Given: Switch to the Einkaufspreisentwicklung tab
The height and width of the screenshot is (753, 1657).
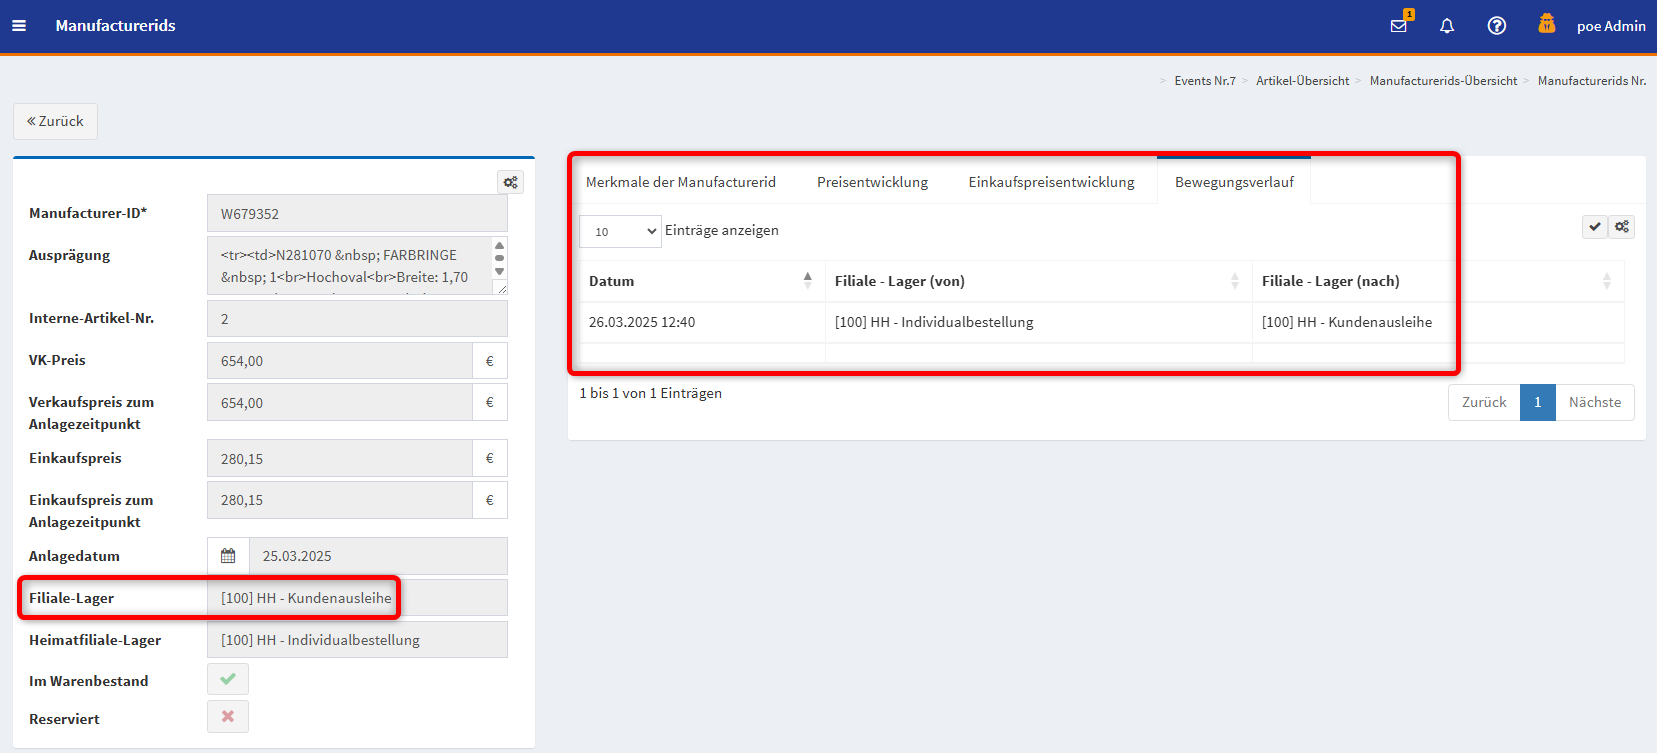Looking at the screenshot, I should [1051, 182].
